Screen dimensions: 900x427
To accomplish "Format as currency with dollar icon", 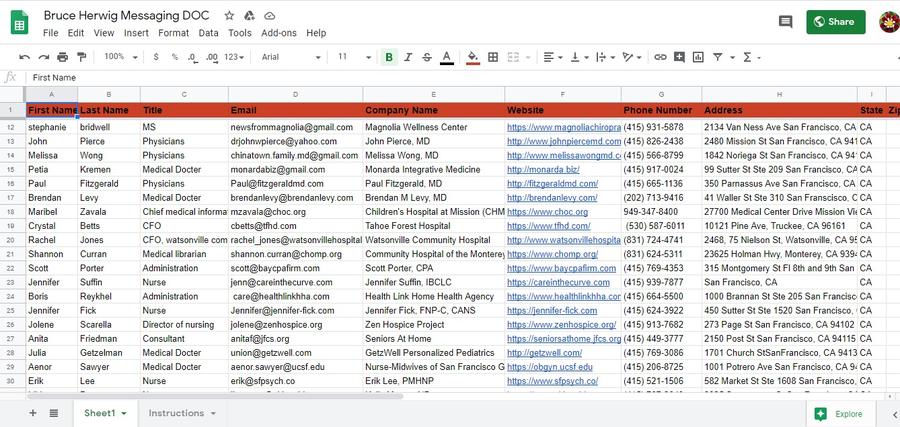I will click(x=156, y=57).
